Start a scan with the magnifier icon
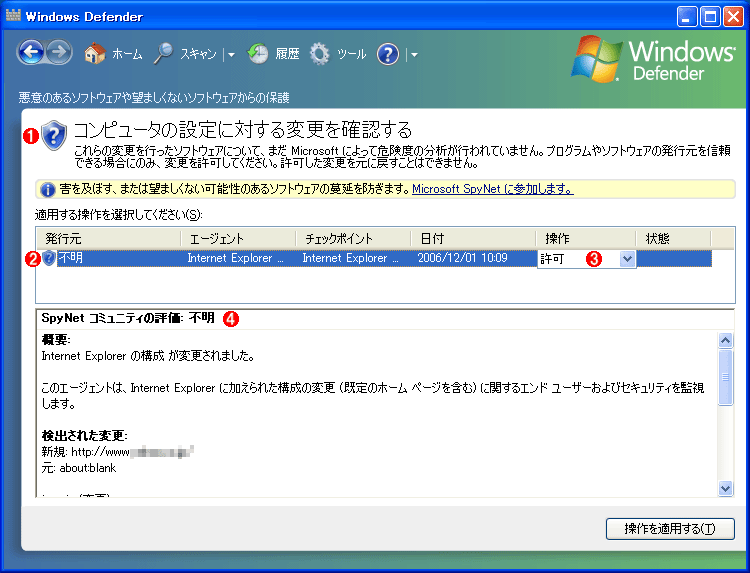Screen dimensions: 750x573 pyautogui.click(x=163, y=54)
